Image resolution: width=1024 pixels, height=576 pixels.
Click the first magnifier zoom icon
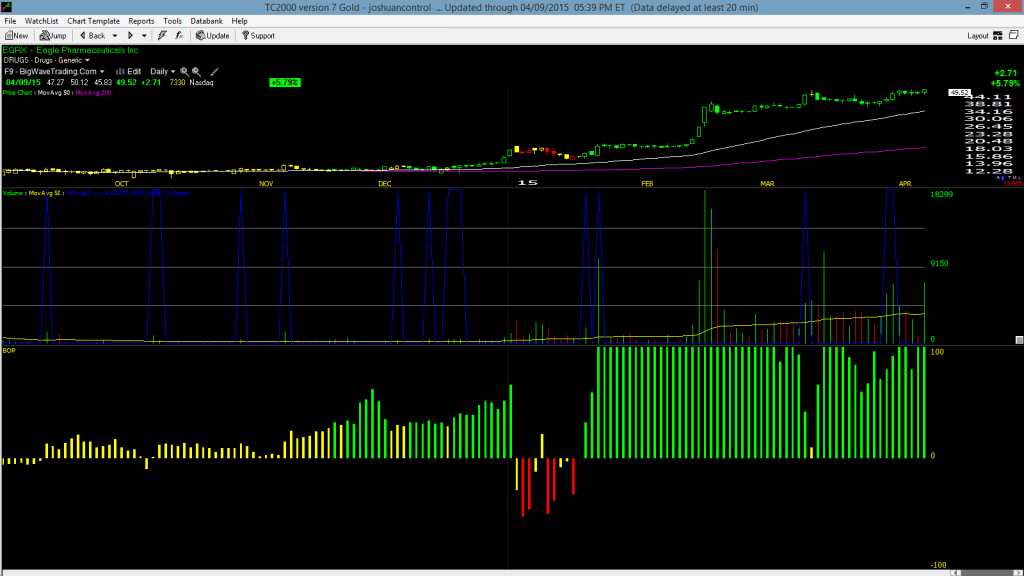point(185,72)
